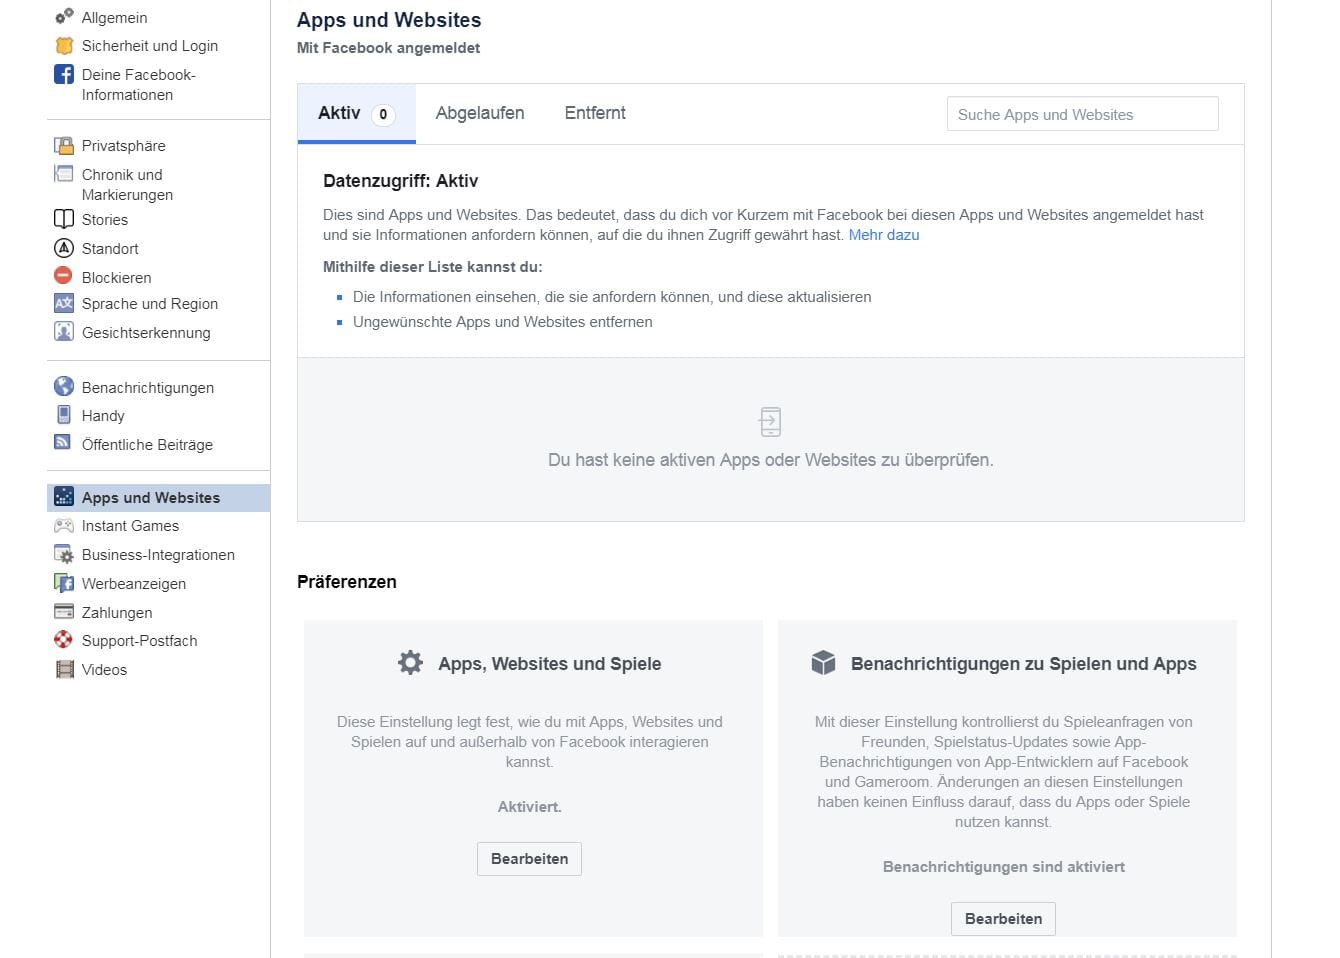Viewport: 1340px width, 958px height.
Task: Click the Handy phone icon
Action: [x=64, y=414]
